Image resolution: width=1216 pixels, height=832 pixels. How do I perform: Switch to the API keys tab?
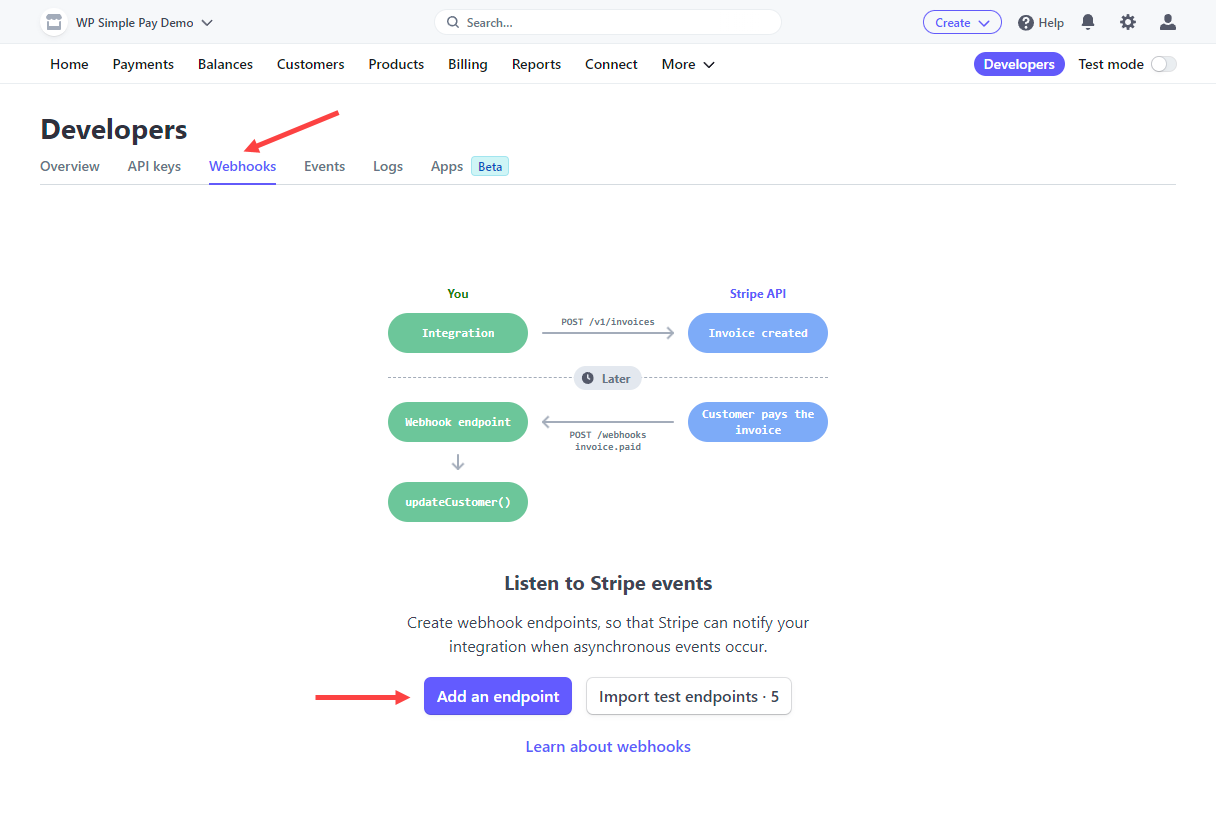tap(154, 167)
